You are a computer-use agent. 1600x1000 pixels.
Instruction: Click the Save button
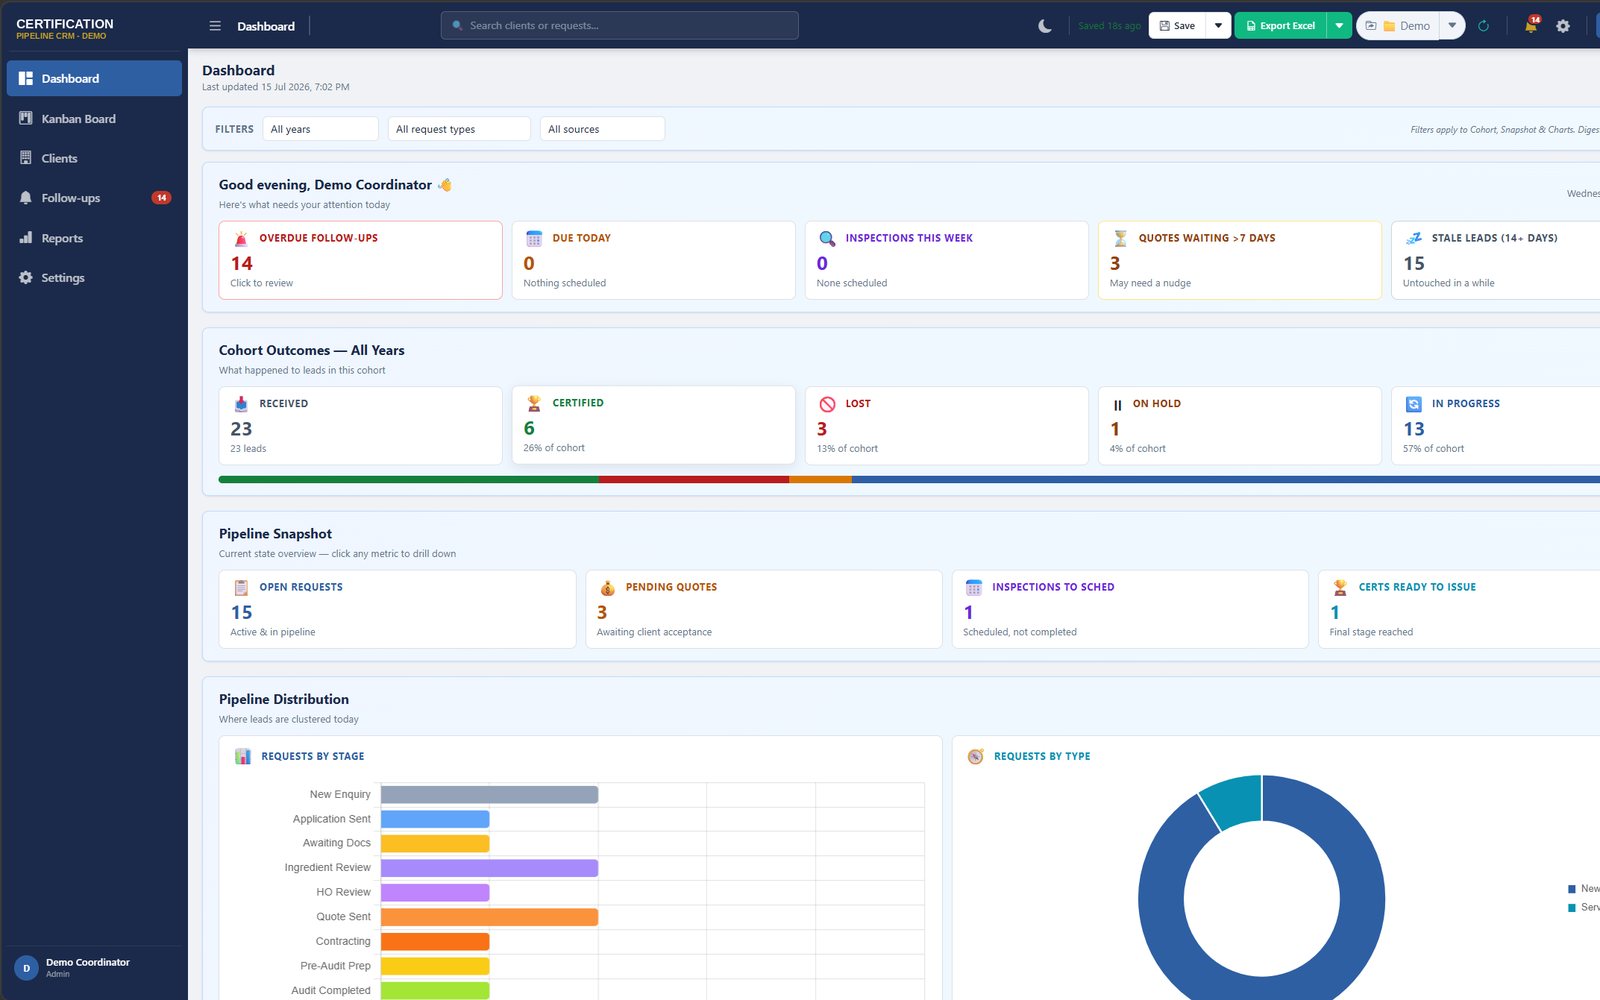[x=1177, y=26]
